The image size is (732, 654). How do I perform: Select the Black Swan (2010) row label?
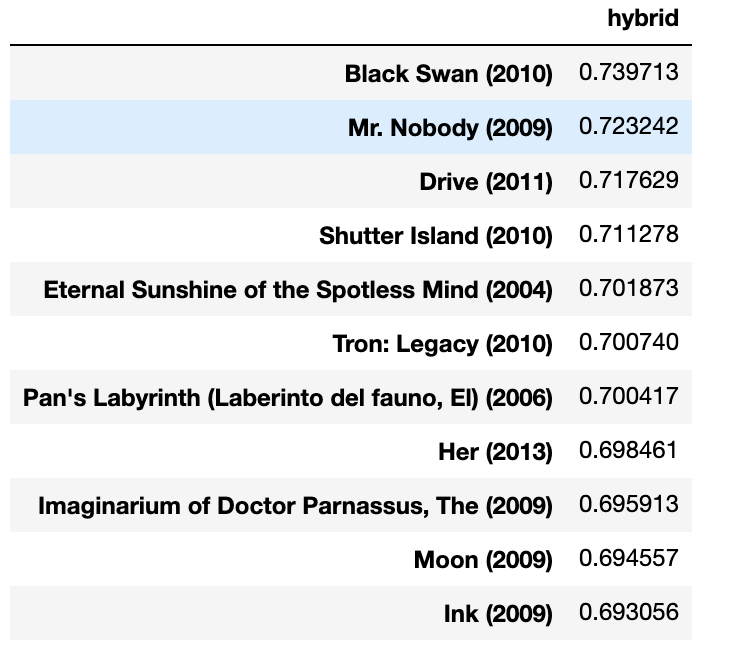pos(448,73)
